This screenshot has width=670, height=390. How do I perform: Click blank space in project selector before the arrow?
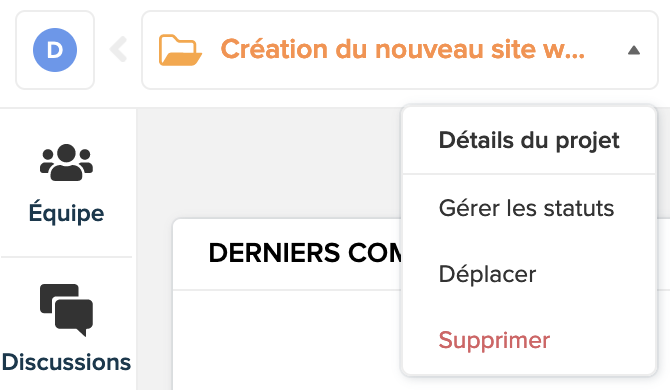(605, 50)
